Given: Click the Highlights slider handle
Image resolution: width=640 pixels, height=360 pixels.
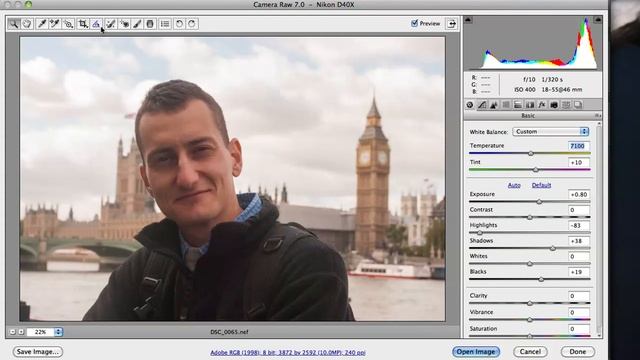Looking at the screenshot, I should 480,233.
